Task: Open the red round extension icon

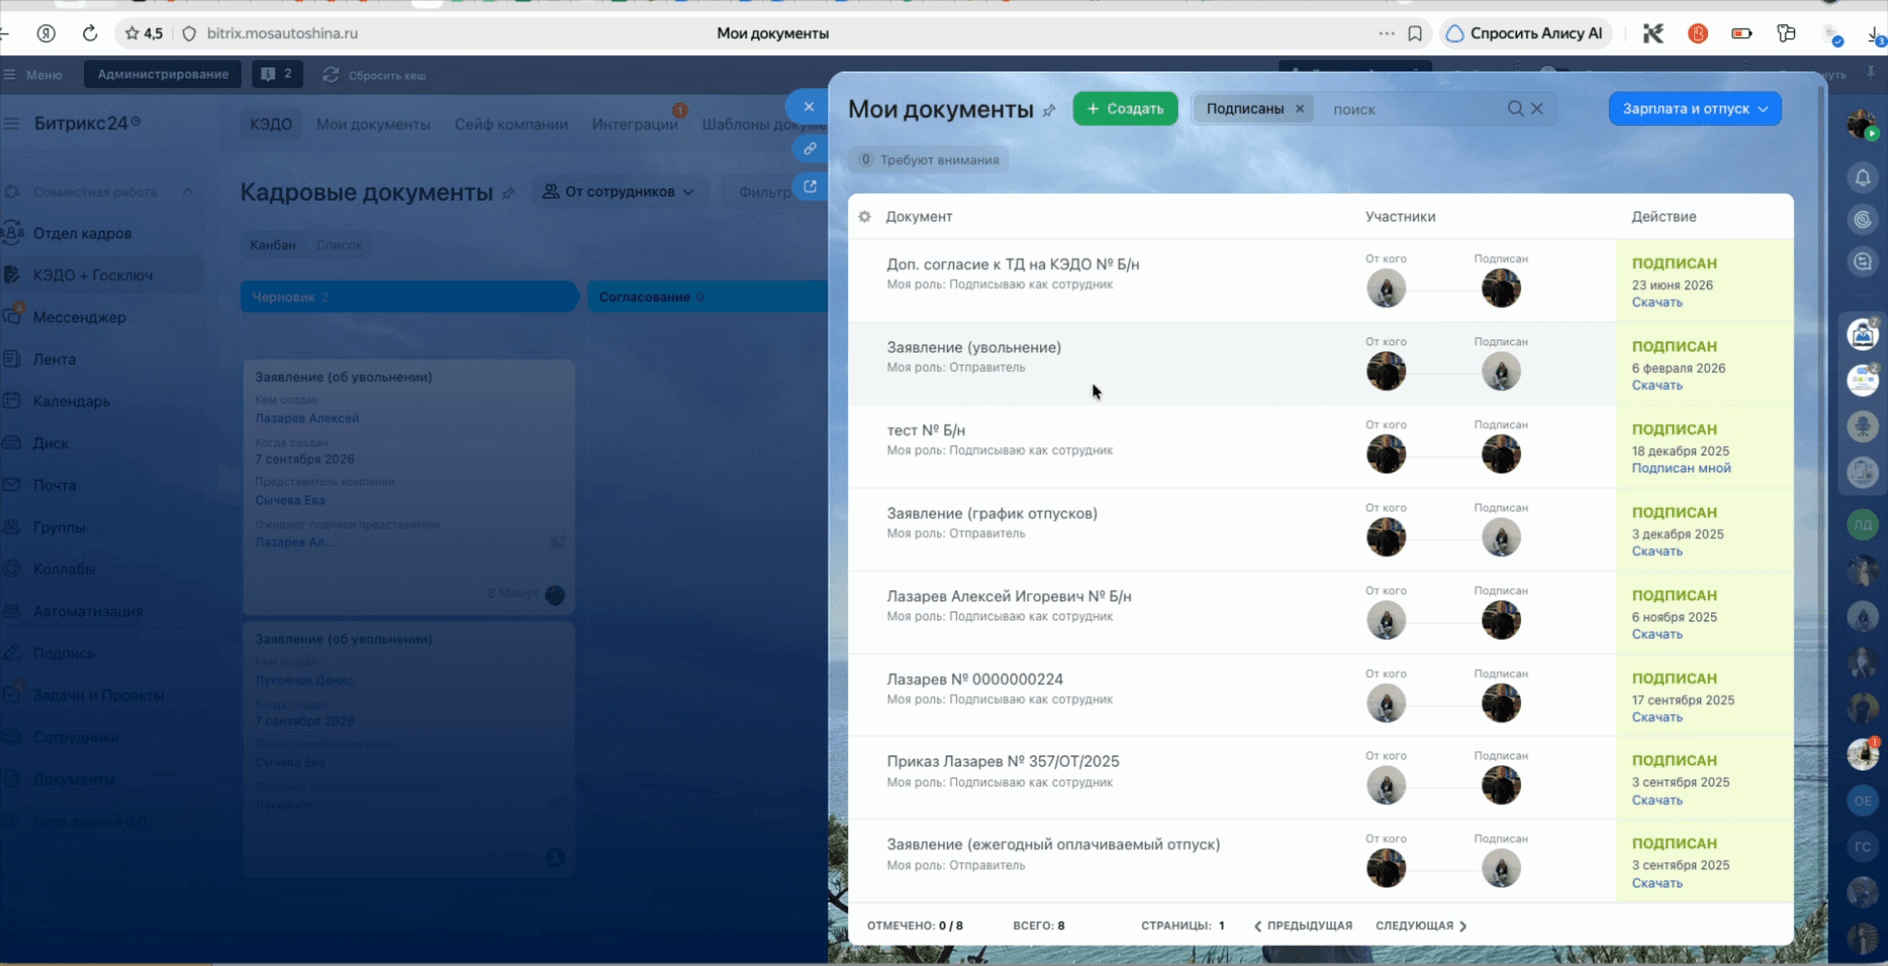Action: 1698,33
